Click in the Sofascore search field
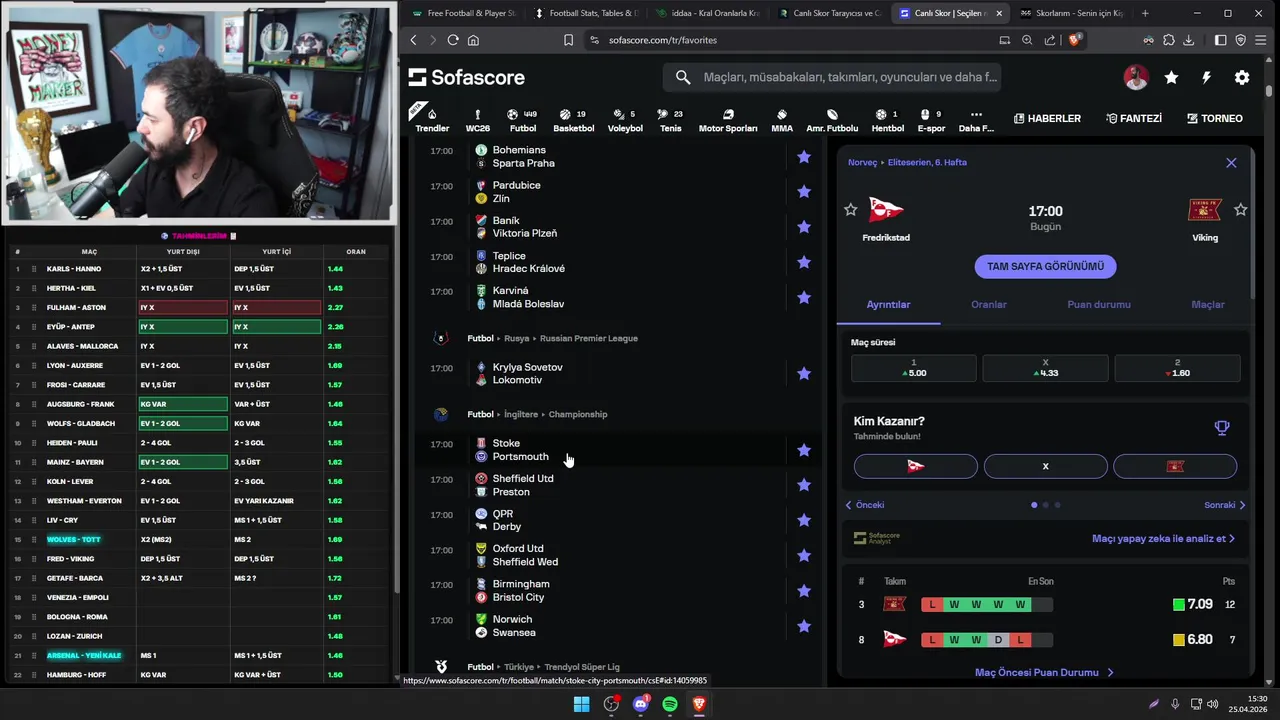 [832, 77]
